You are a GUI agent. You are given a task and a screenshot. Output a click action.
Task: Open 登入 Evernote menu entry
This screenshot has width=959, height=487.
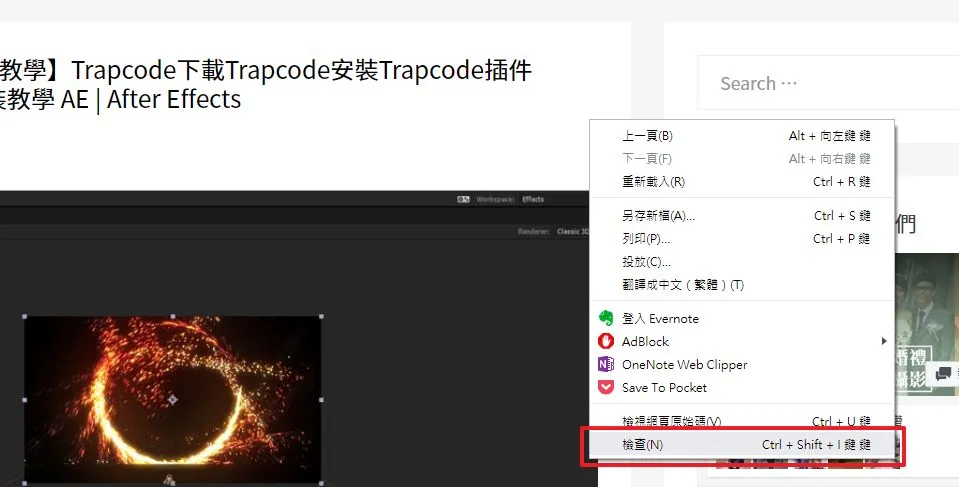[742, 318]
